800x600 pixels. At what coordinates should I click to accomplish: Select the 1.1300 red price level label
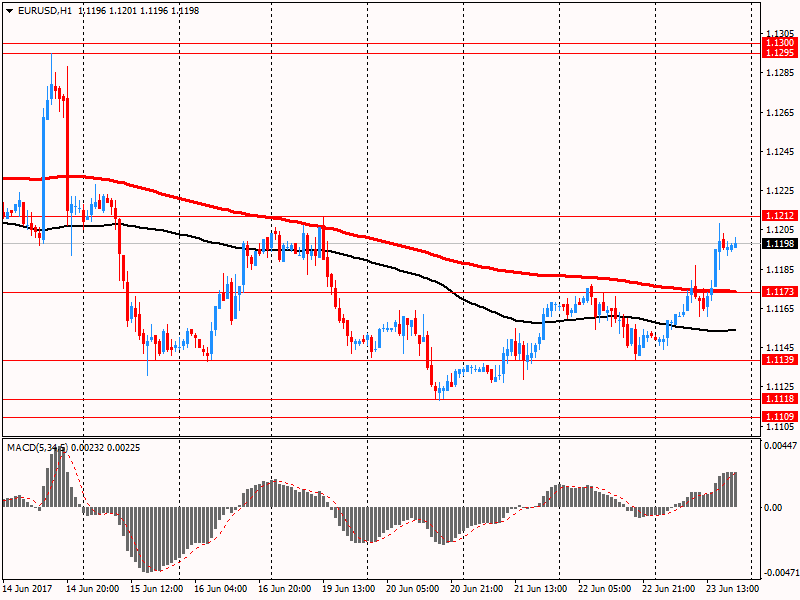780,43
